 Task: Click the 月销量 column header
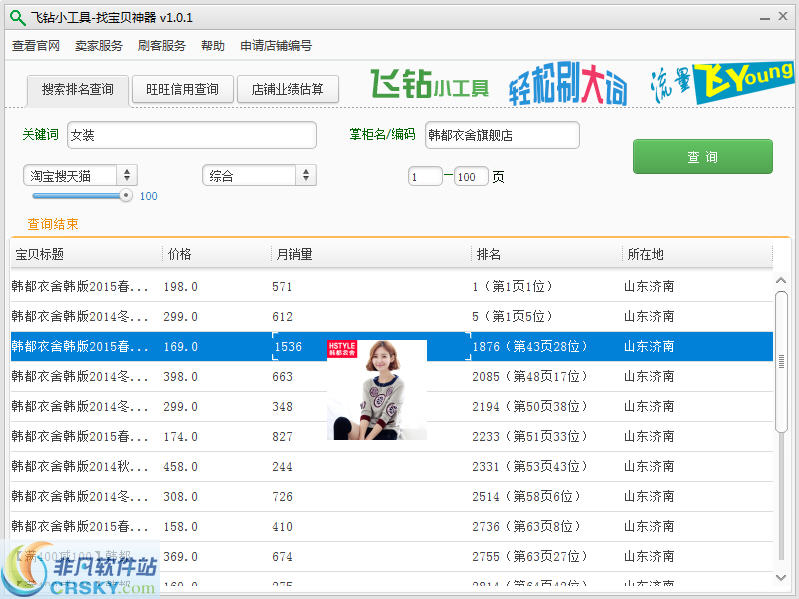point(370,254)
